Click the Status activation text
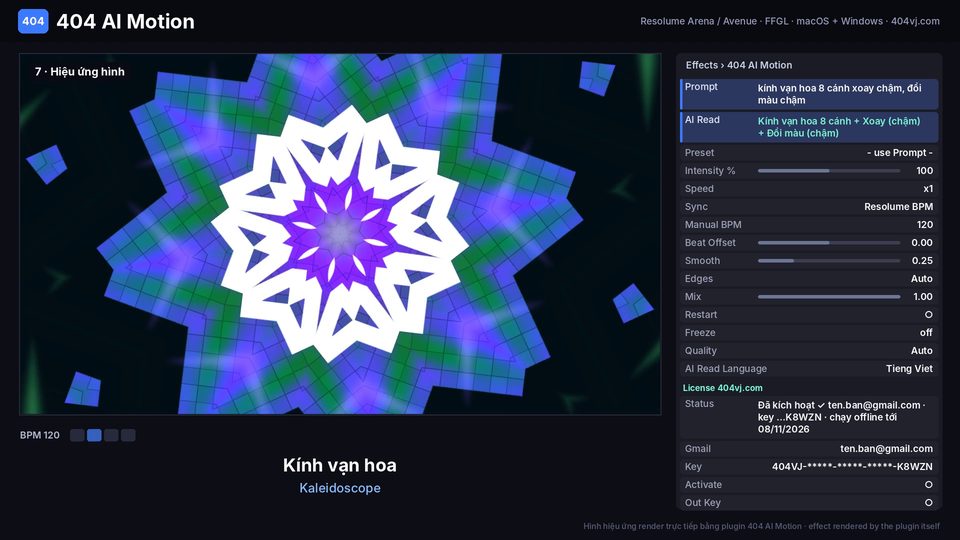Screen dimensions: 960x540 [841, 417]
